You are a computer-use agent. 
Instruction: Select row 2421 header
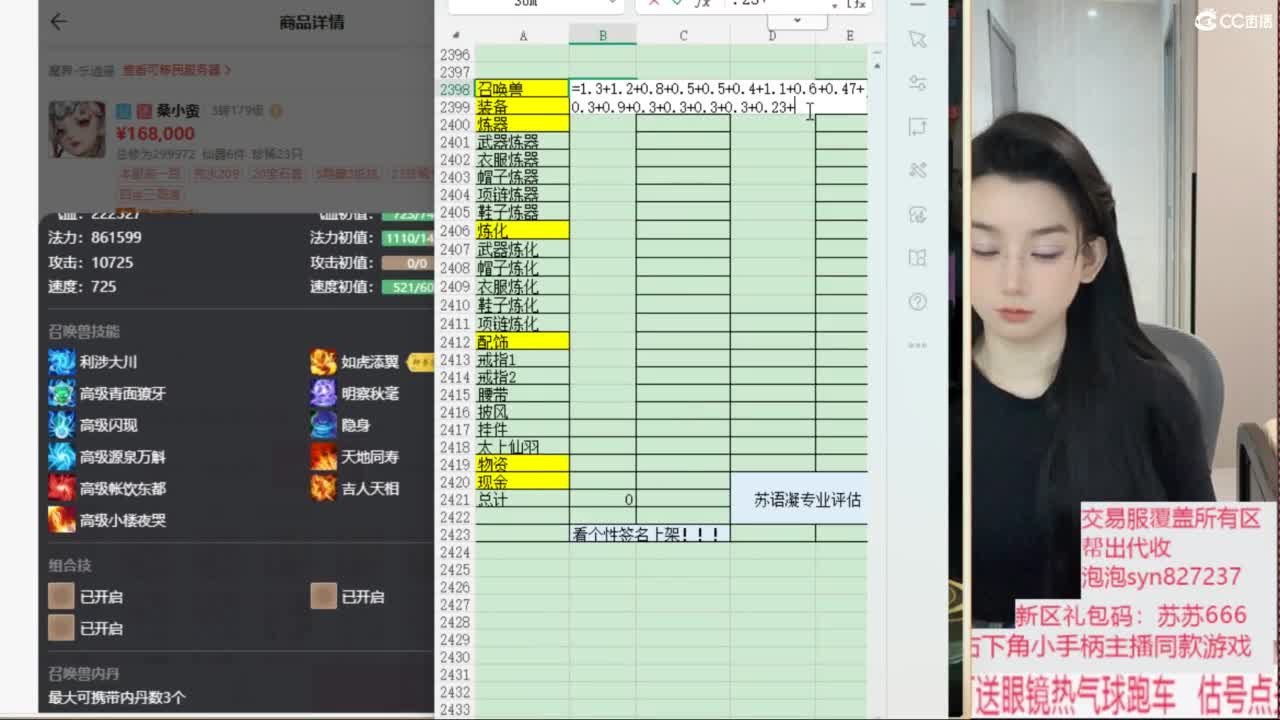(x=455, y=500)
